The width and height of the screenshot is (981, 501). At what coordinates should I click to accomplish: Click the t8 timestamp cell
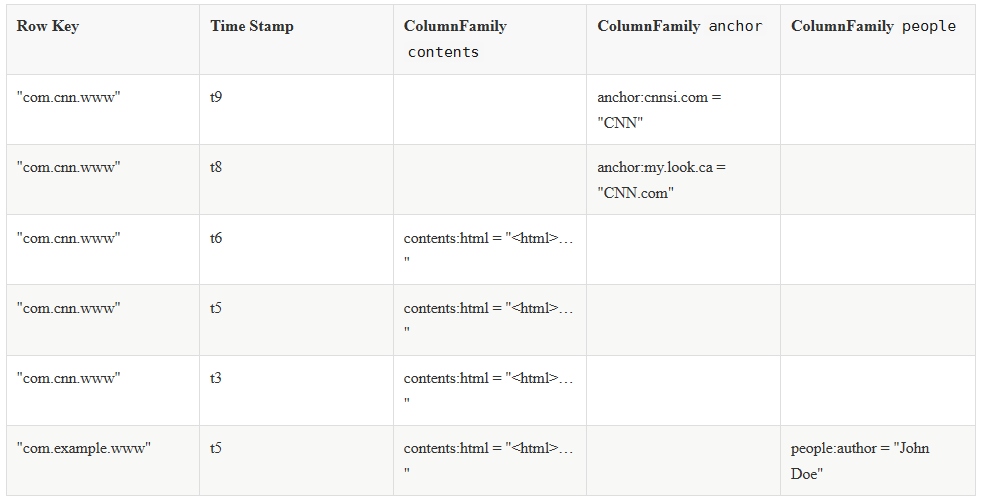[x=217, y=168]
